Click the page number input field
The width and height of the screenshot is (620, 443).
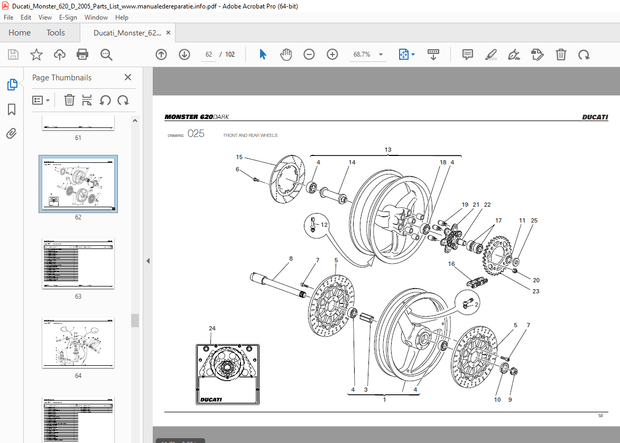click(x=209, y=54)
